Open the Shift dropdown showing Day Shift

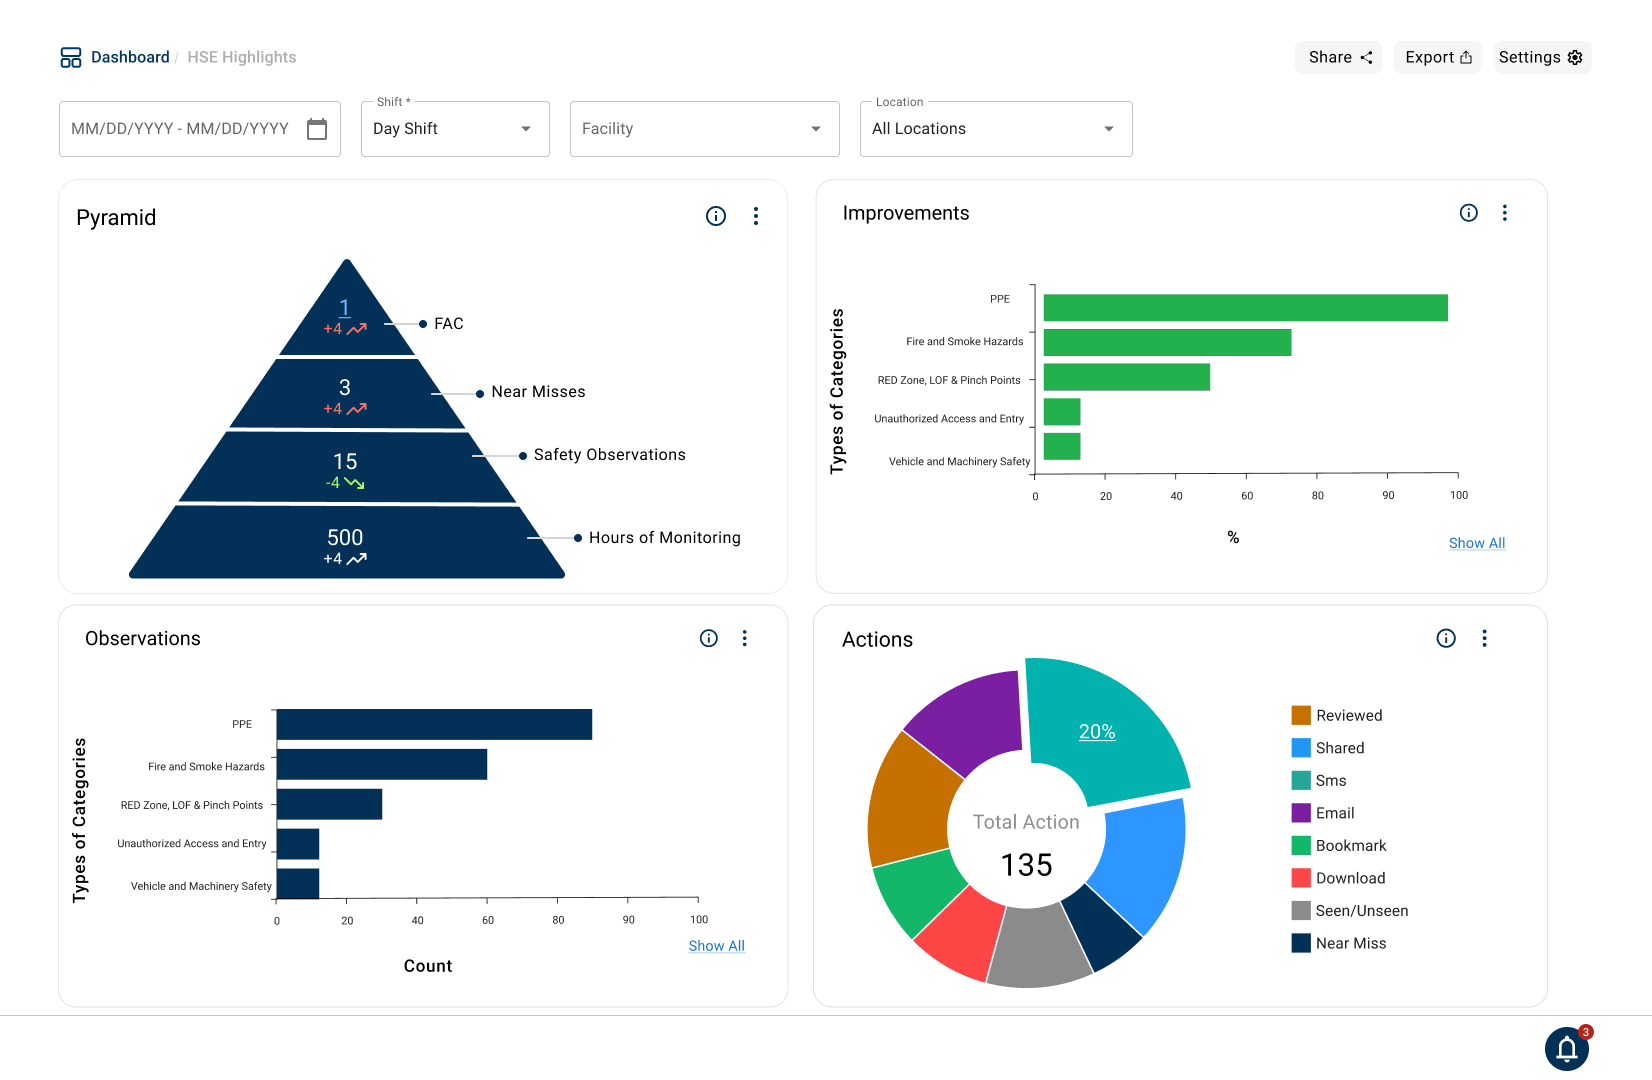(455, 129)
